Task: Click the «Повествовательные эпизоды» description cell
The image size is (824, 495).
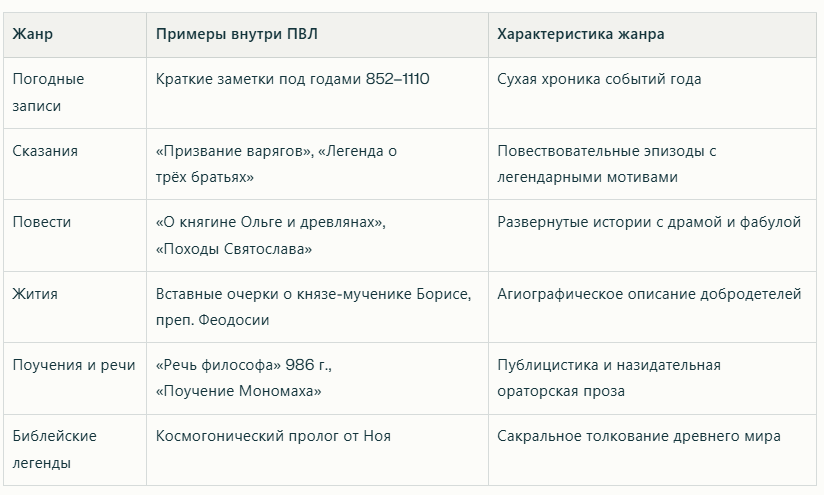Action: (606, 163)
